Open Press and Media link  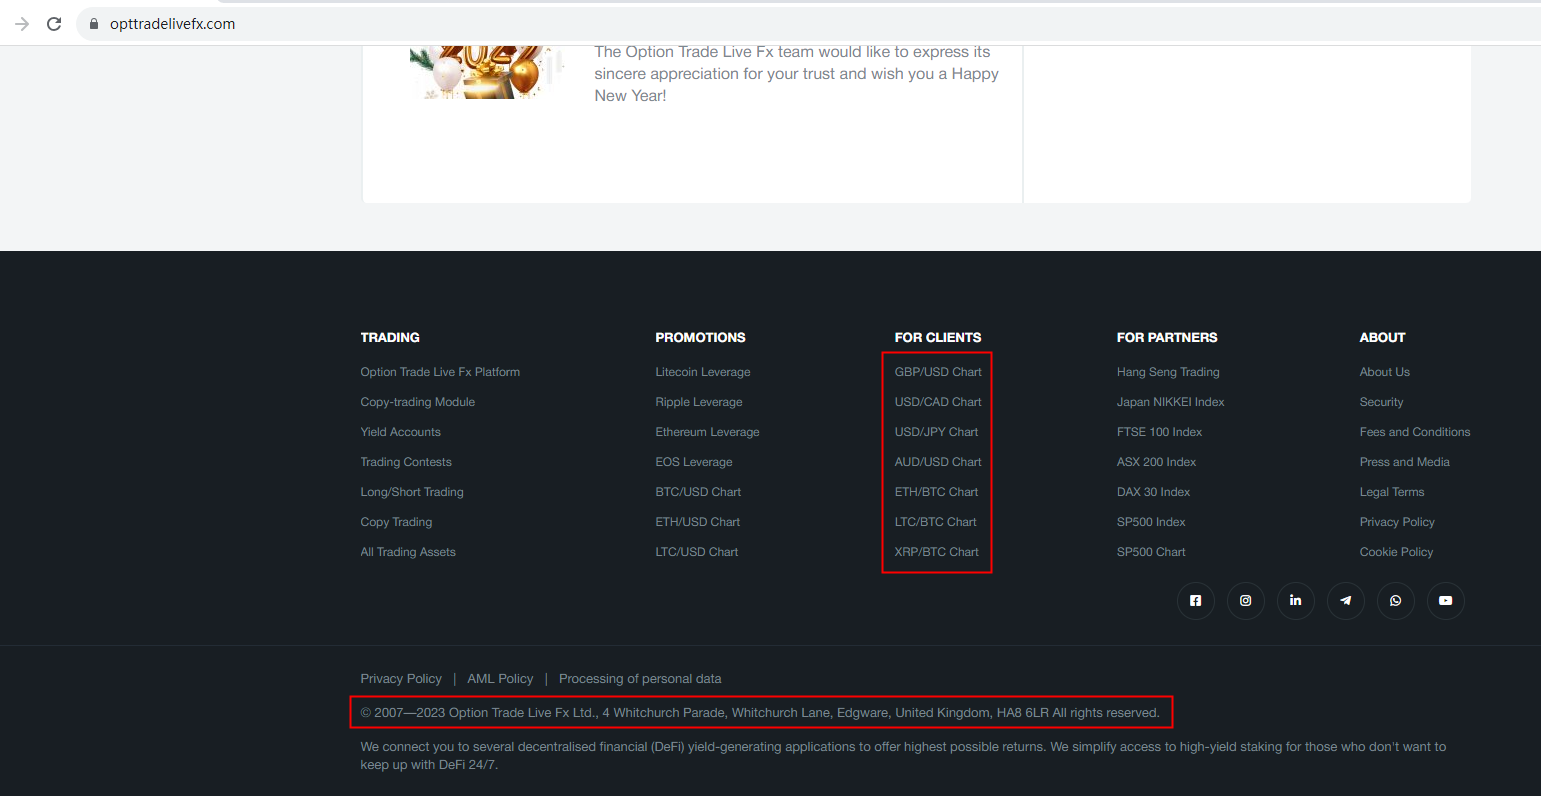pyautogui.click(x=1405, y=462)
